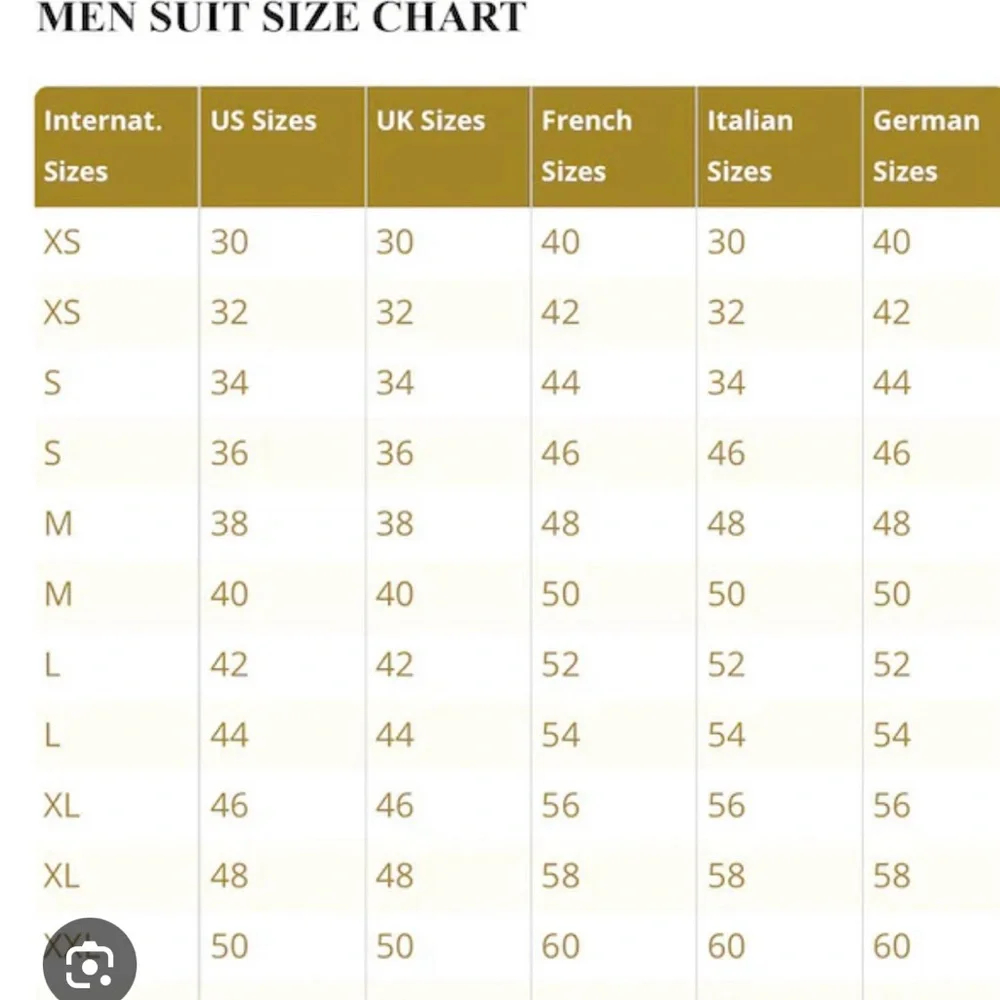Click US size 50 cell
This screenshot has height=1000, width=1000.
pyautogui.click(x=229, y=946)
